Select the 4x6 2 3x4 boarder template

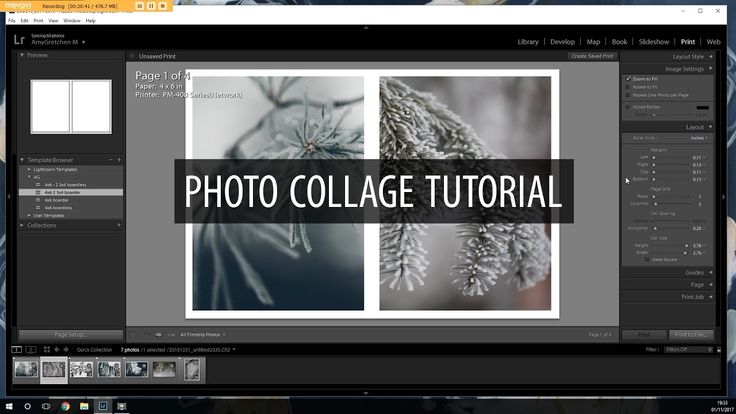(71, 192)
